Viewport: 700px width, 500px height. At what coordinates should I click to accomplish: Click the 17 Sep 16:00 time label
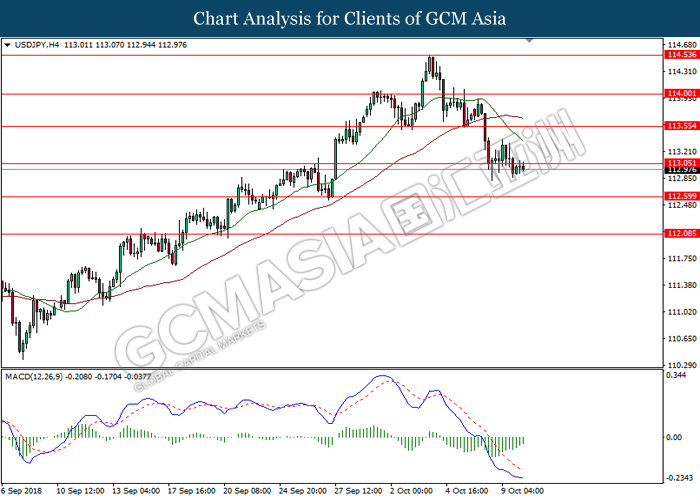click(x=192, y=491)
